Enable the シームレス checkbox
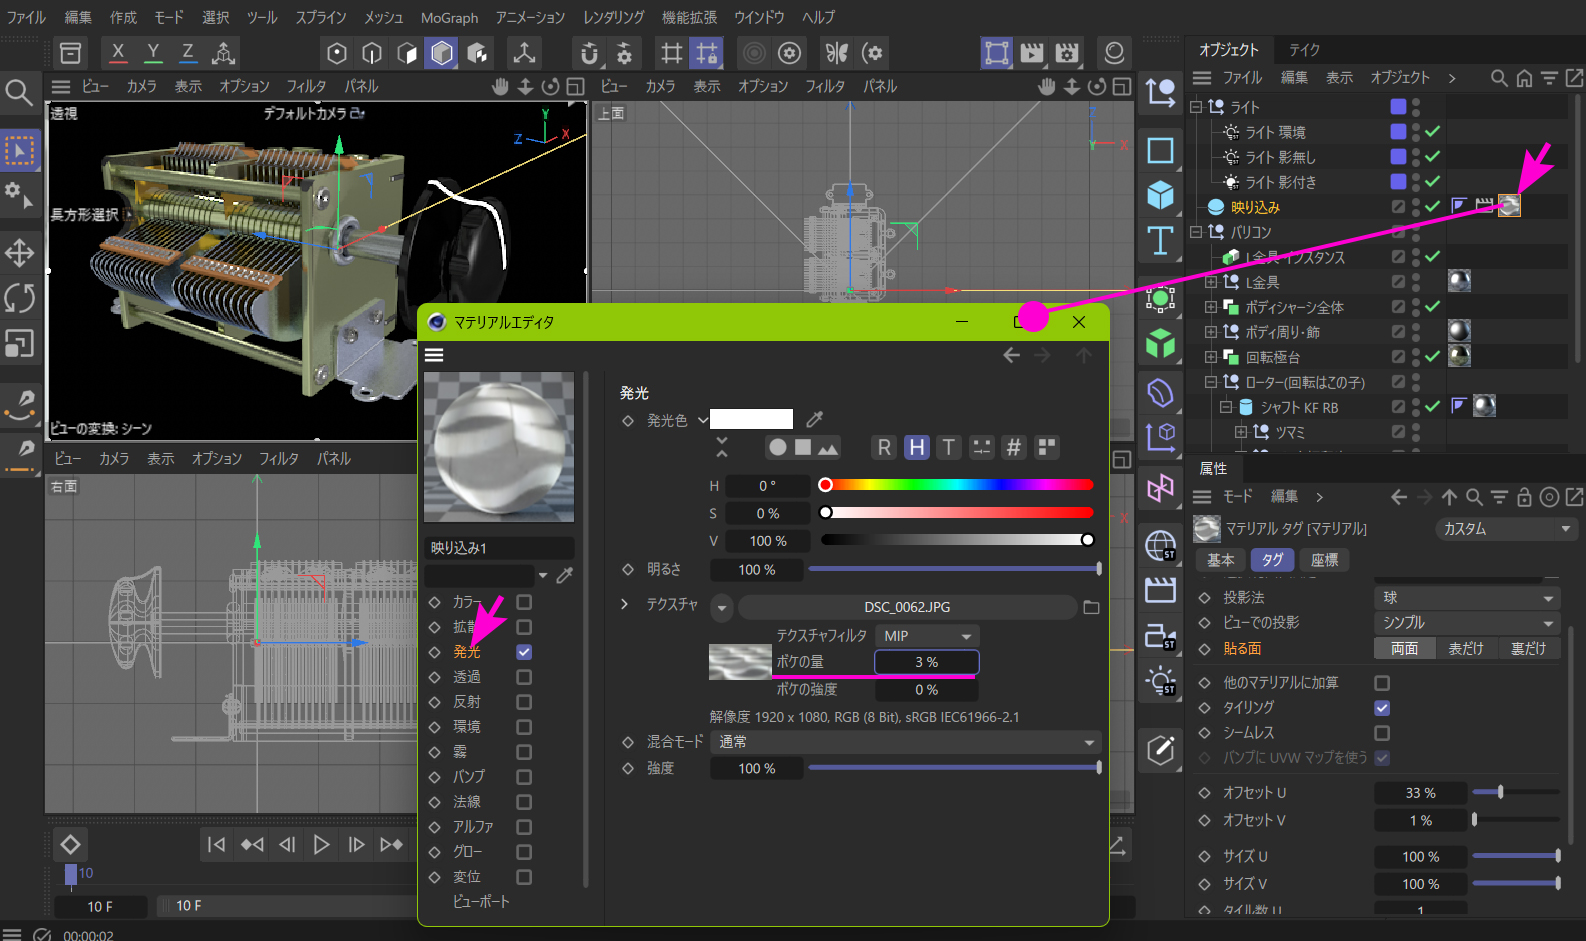The width and height of the screenshot is (1586, 941). 1382,733
